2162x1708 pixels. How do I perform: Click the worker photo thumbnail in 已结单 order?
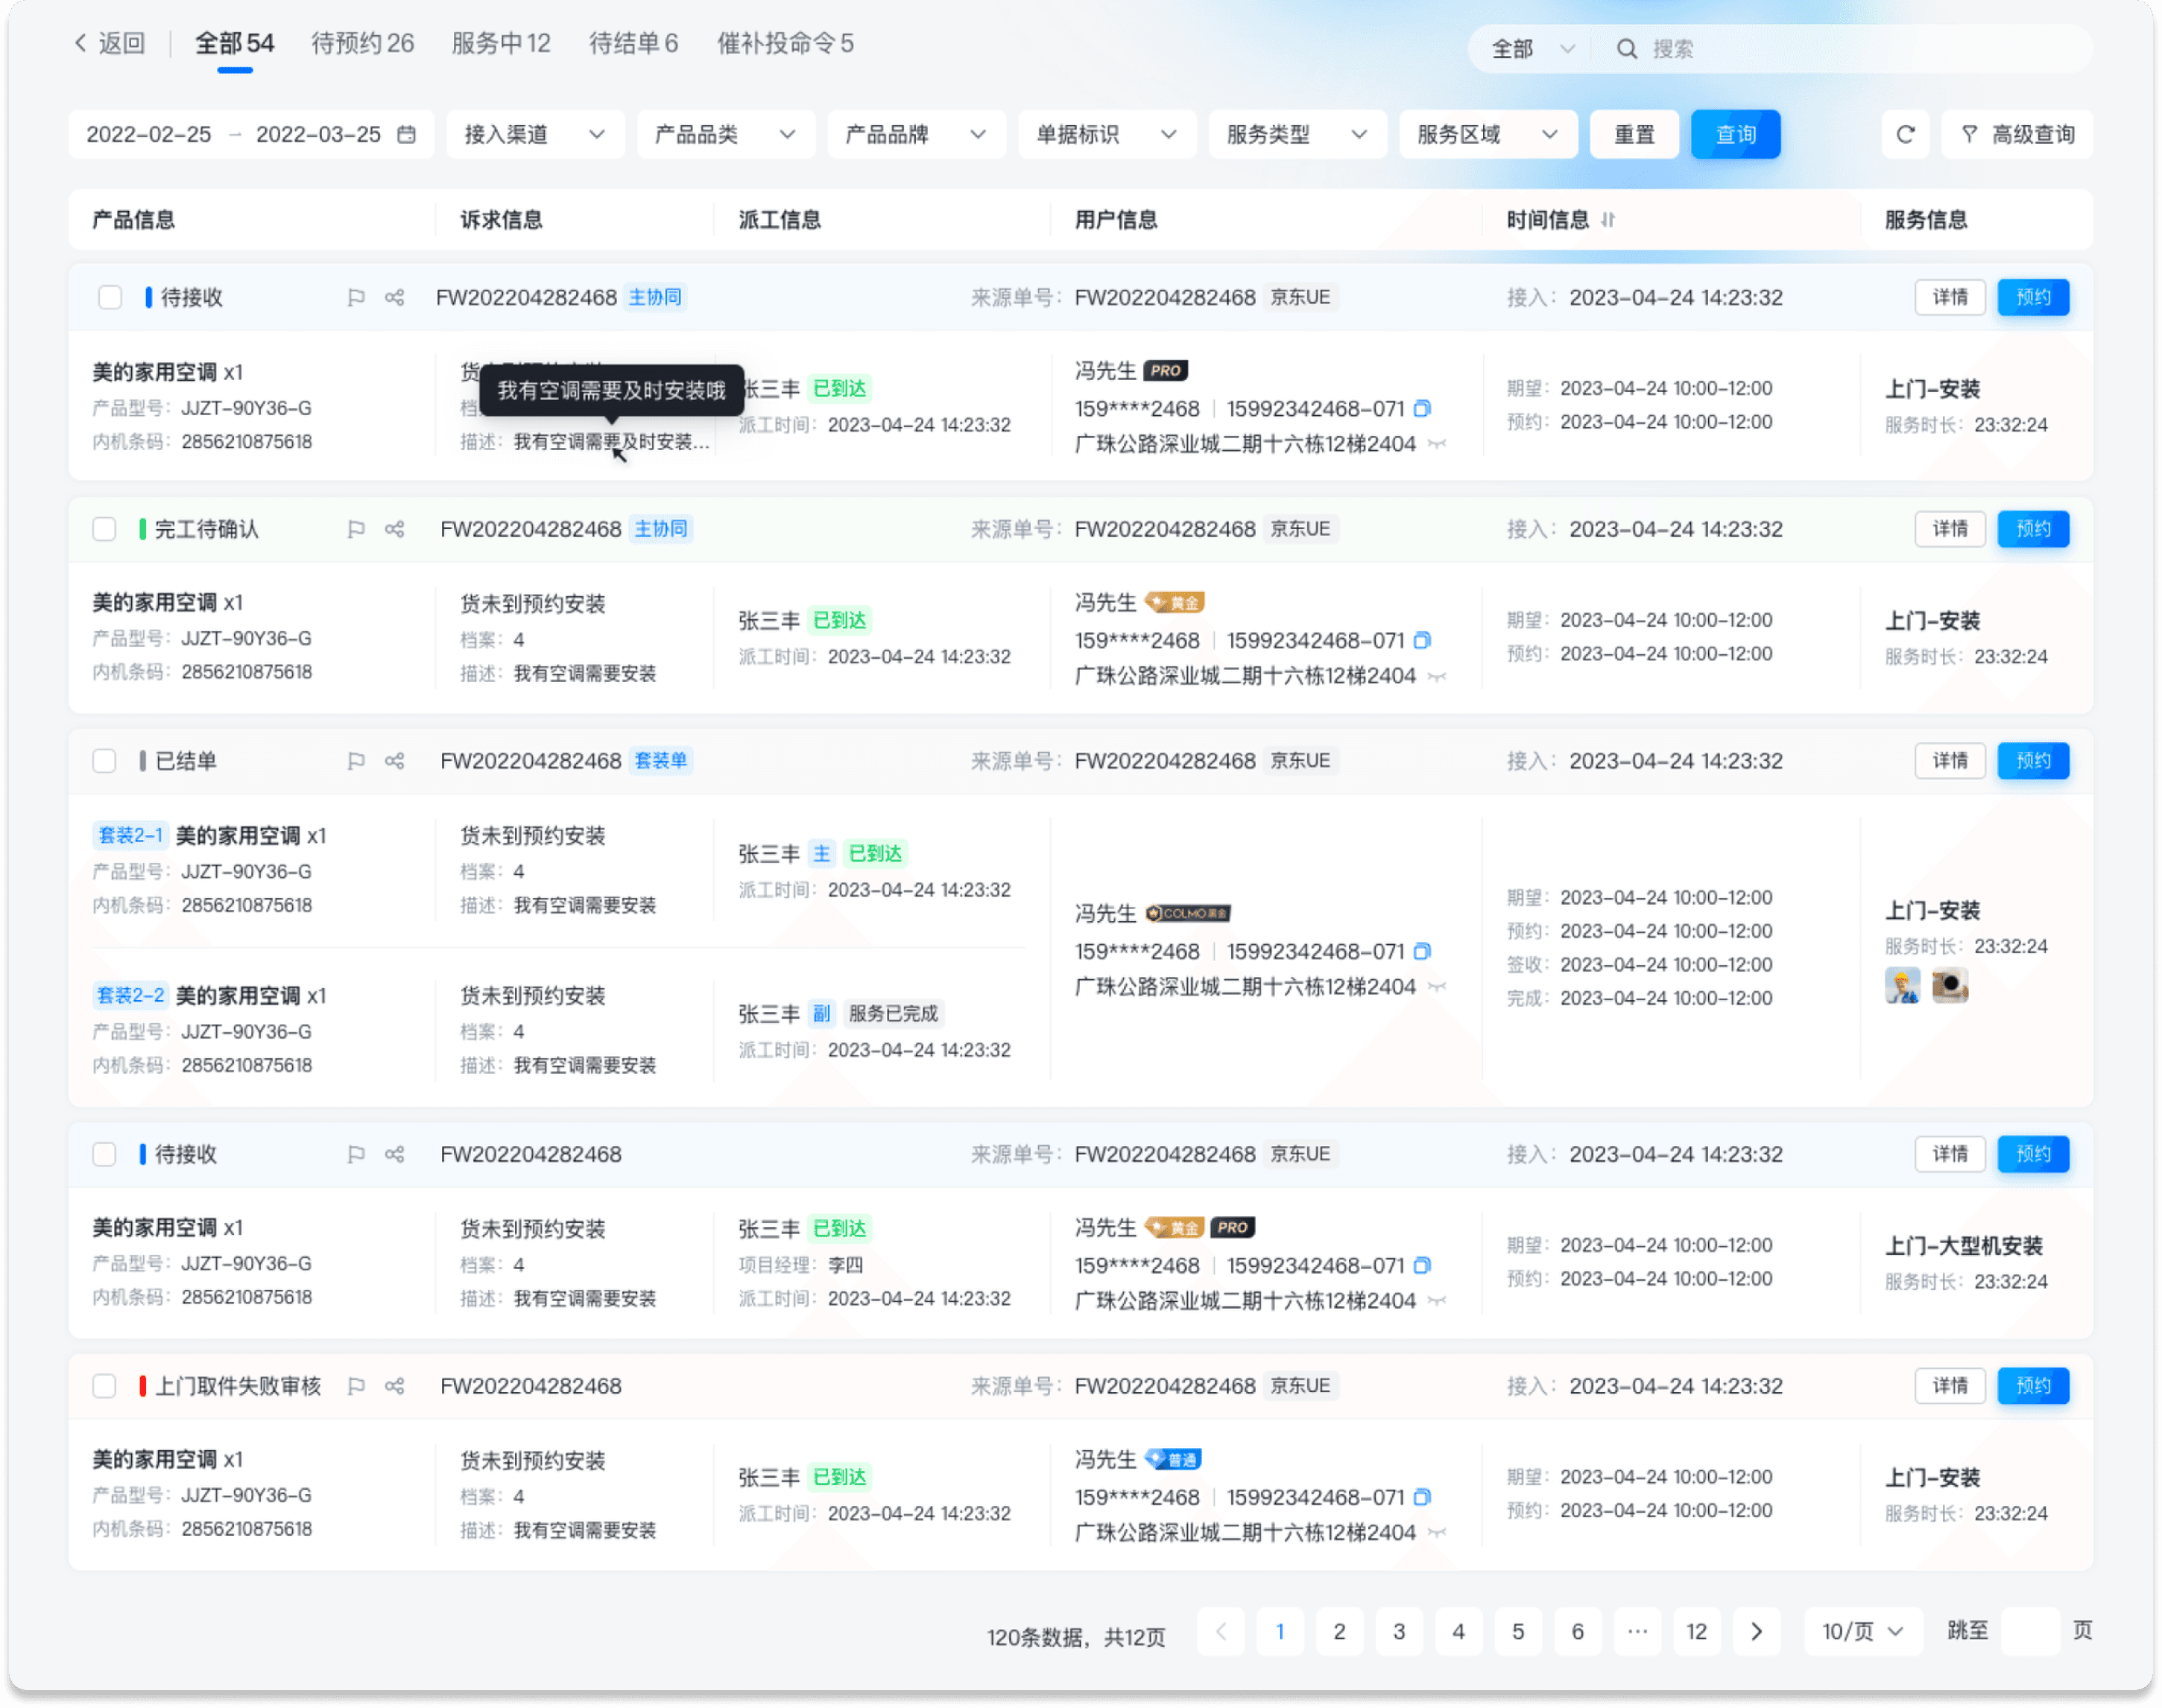click(1902, 986)
